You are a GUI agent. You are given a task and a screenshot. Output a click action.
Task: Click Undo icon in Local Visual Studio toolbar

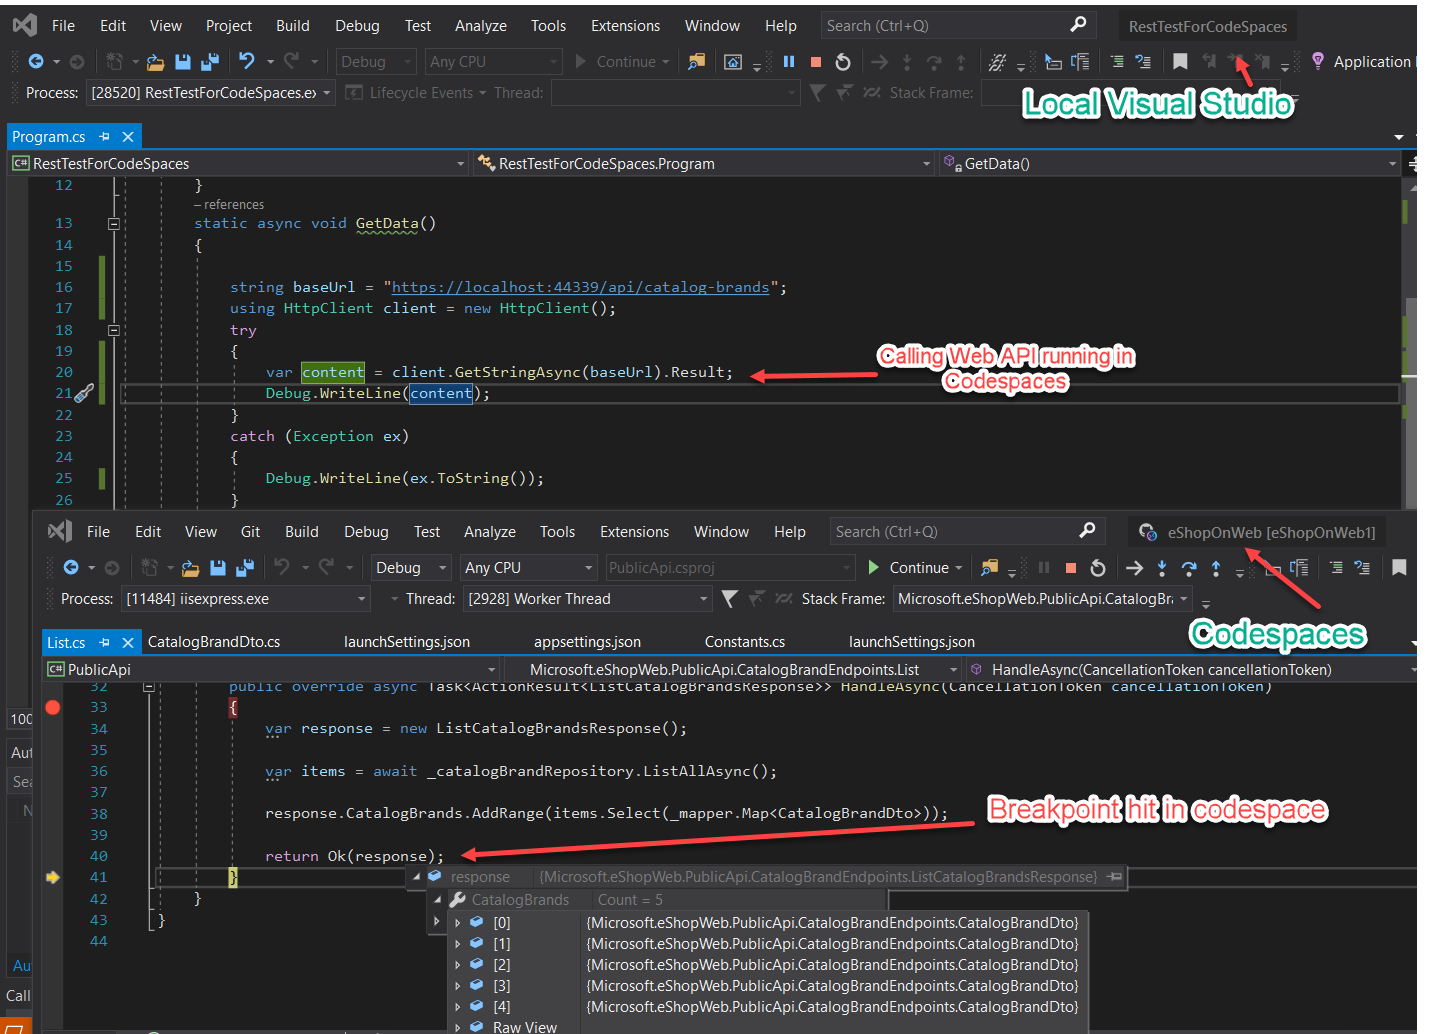click(x=247, y=61)
